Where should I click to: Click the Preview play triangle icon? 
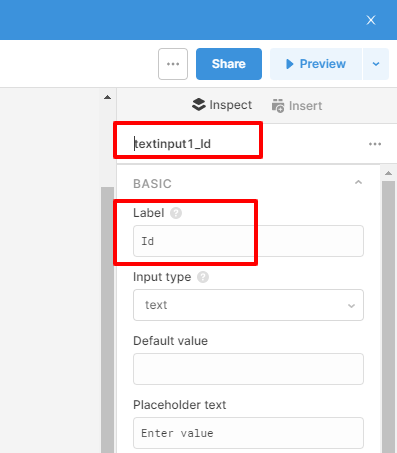(x=290, y=64)
